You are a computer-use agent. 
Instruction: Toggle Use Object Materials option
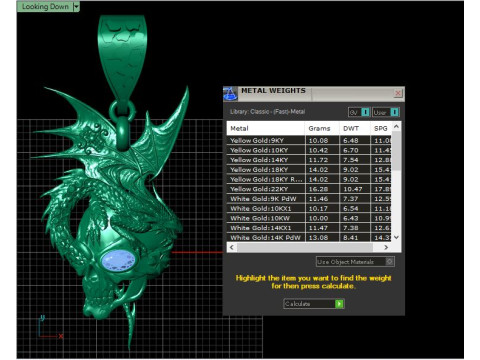pyautogui.click(x=355, y=262)
